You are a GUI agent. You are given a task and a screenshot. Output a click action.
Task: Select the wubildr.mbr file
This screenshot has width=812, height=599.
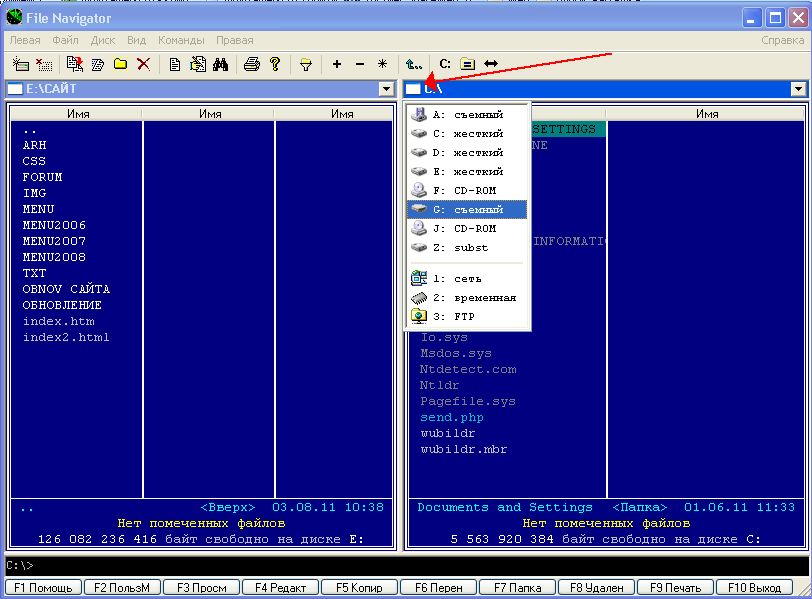click(x=463, y=449)
